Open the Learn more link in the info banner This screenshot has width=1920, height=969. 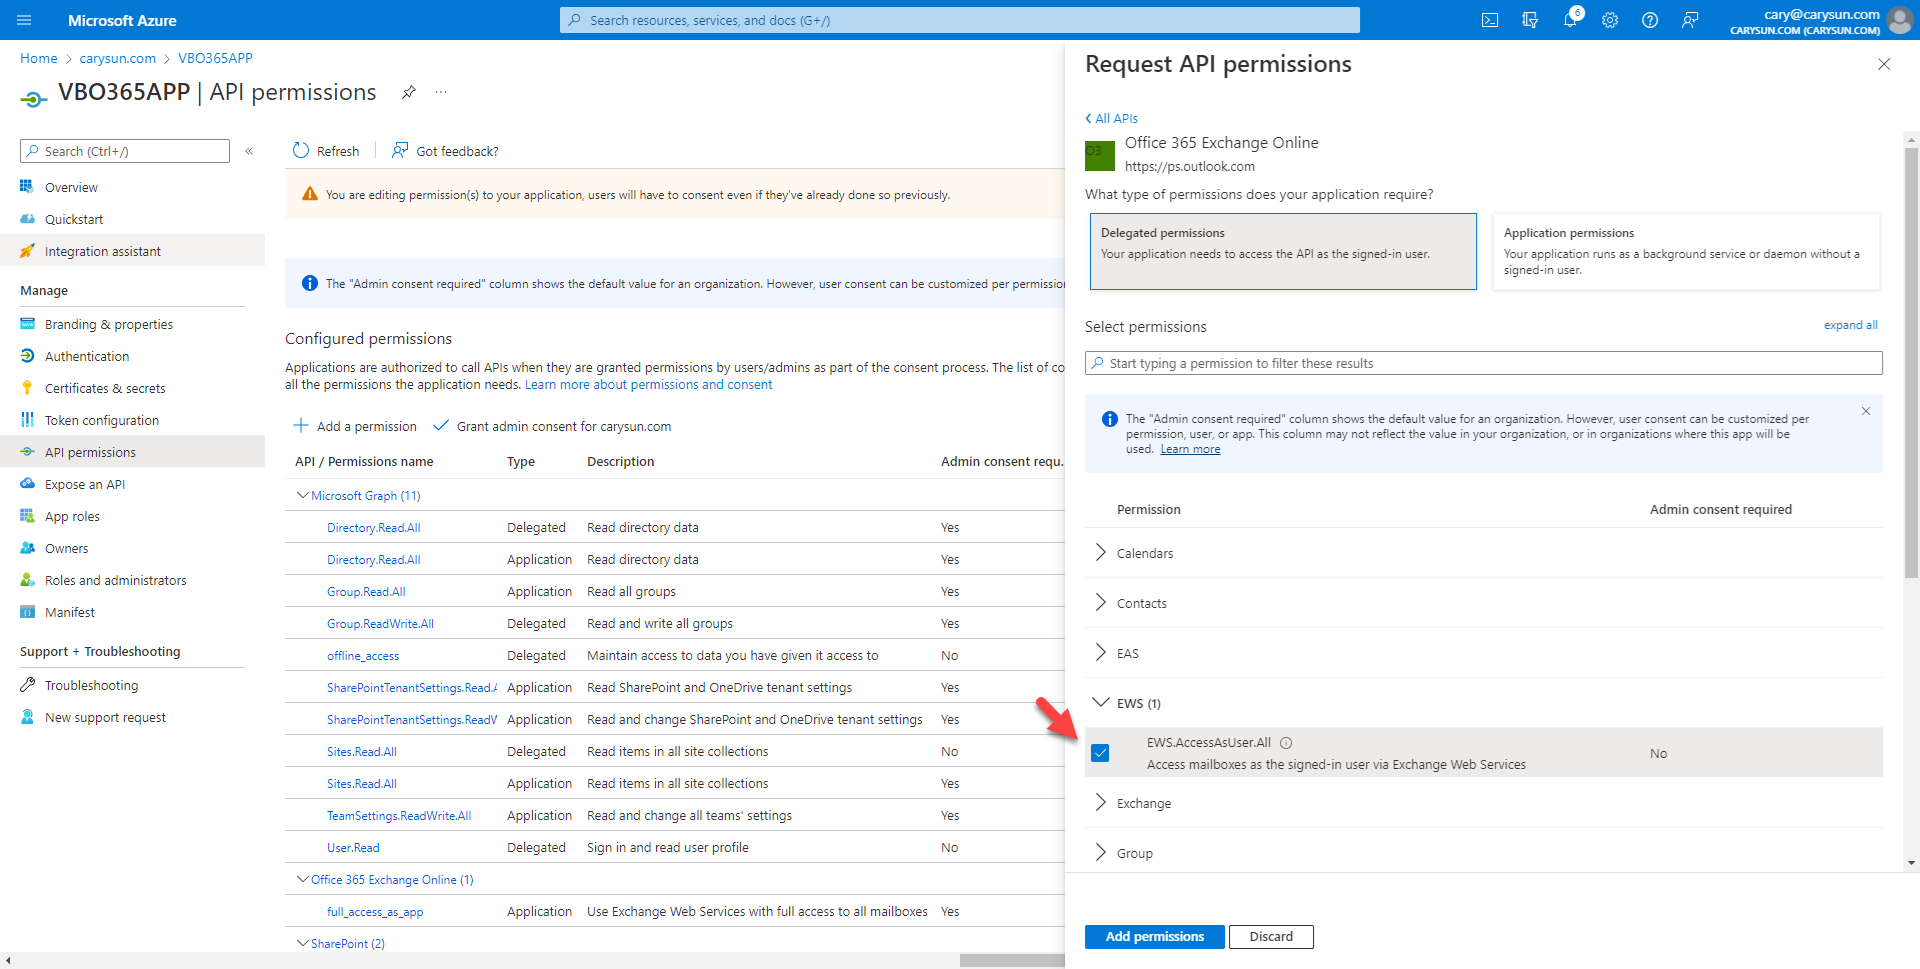pos(1190,449)
